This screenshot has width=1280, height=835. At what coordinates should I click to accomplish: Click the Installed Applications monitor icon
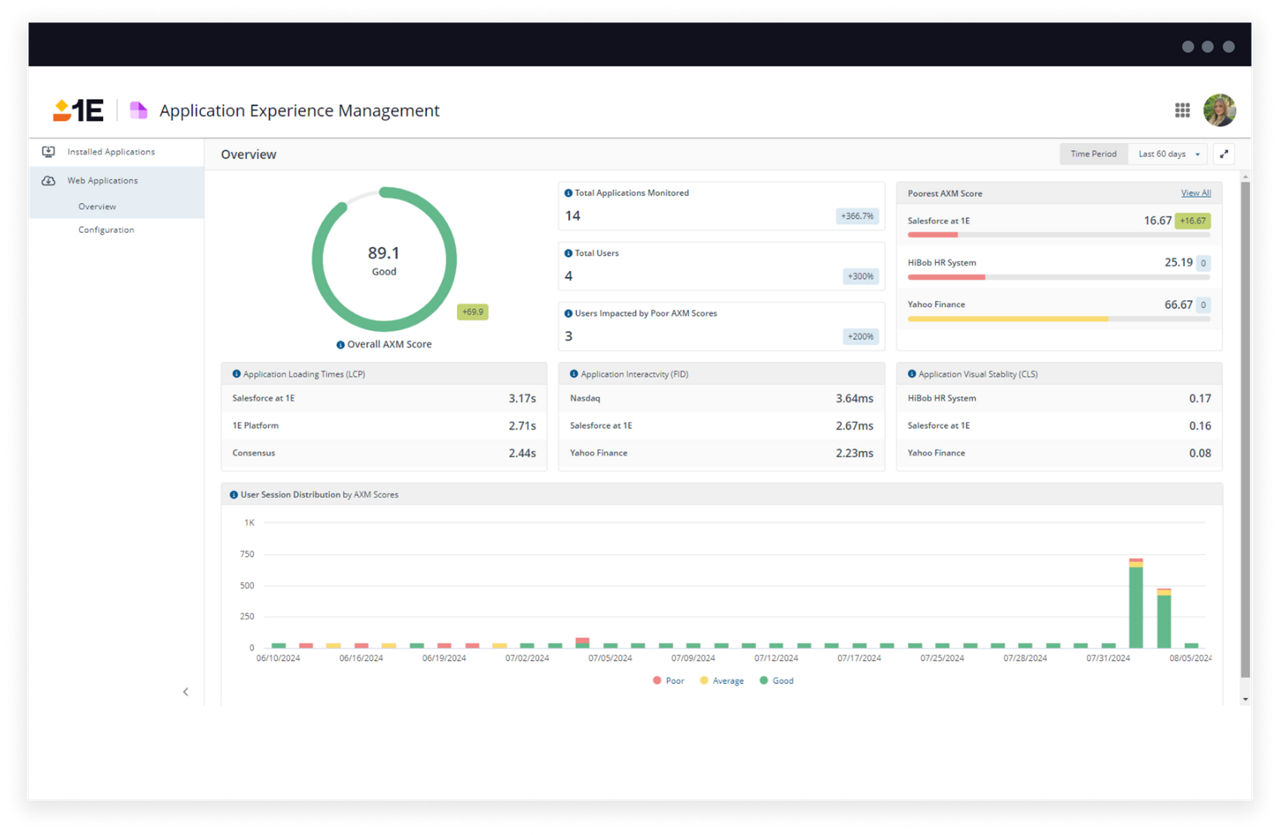pyautogui.click(x=48, y=152)
